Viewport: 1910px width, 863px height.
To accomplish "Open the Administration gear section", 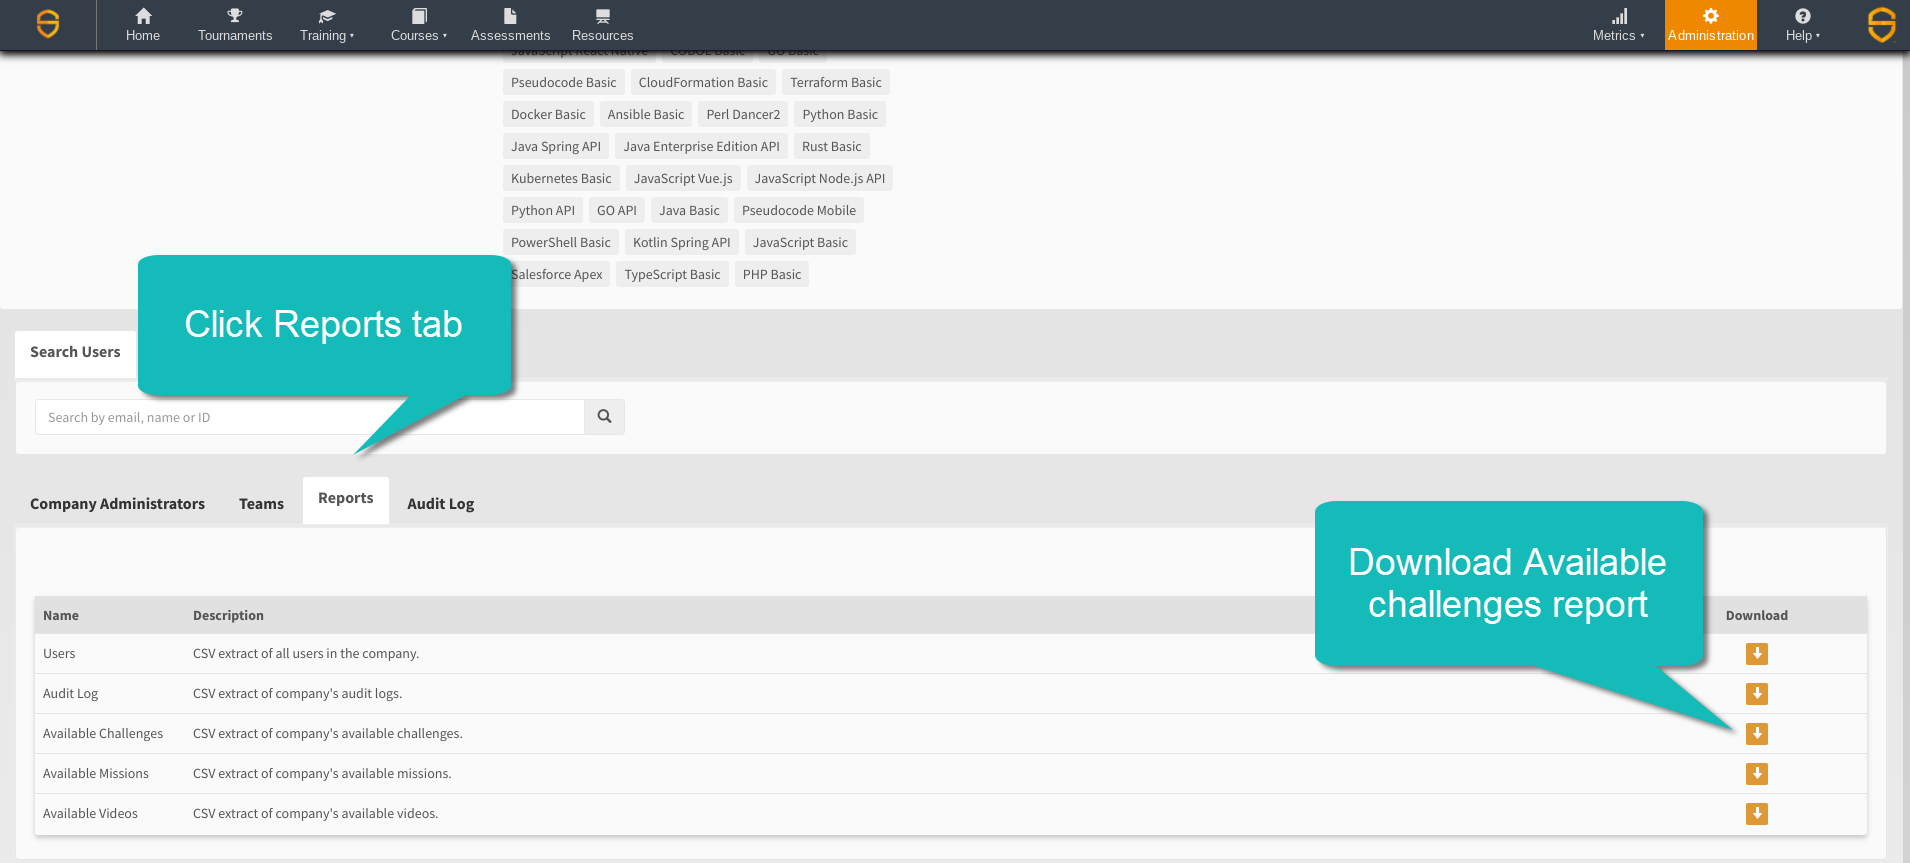I will pyautogui.click(x=1710, y=25).
